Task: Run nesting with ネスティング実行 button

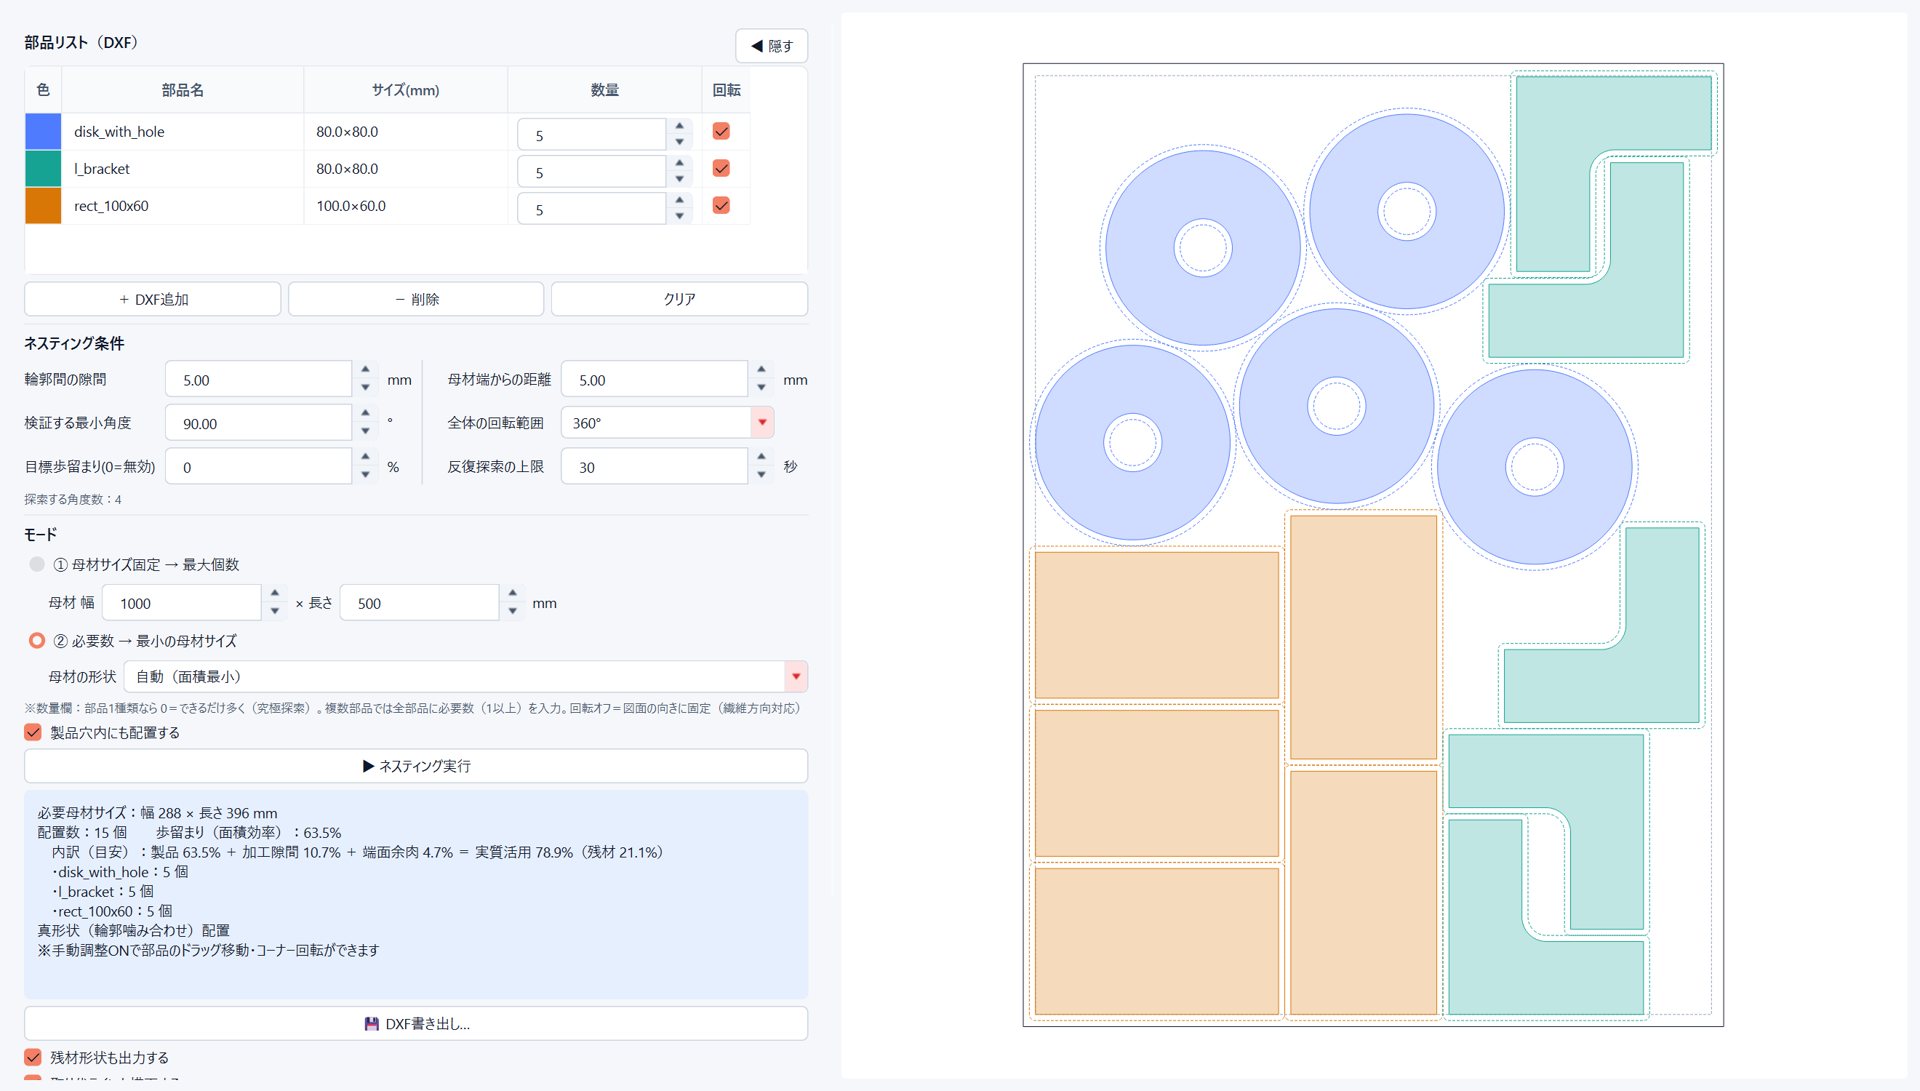Action: (416, 766)
